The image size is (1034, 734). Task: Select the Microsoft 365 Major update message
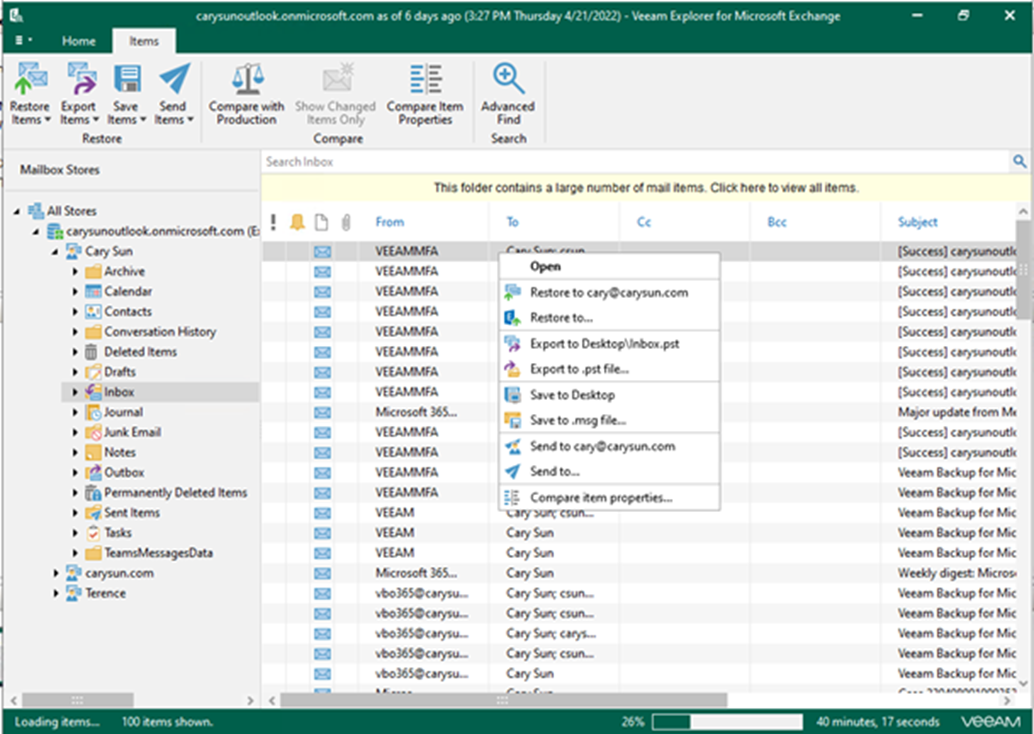click(639, 412)
